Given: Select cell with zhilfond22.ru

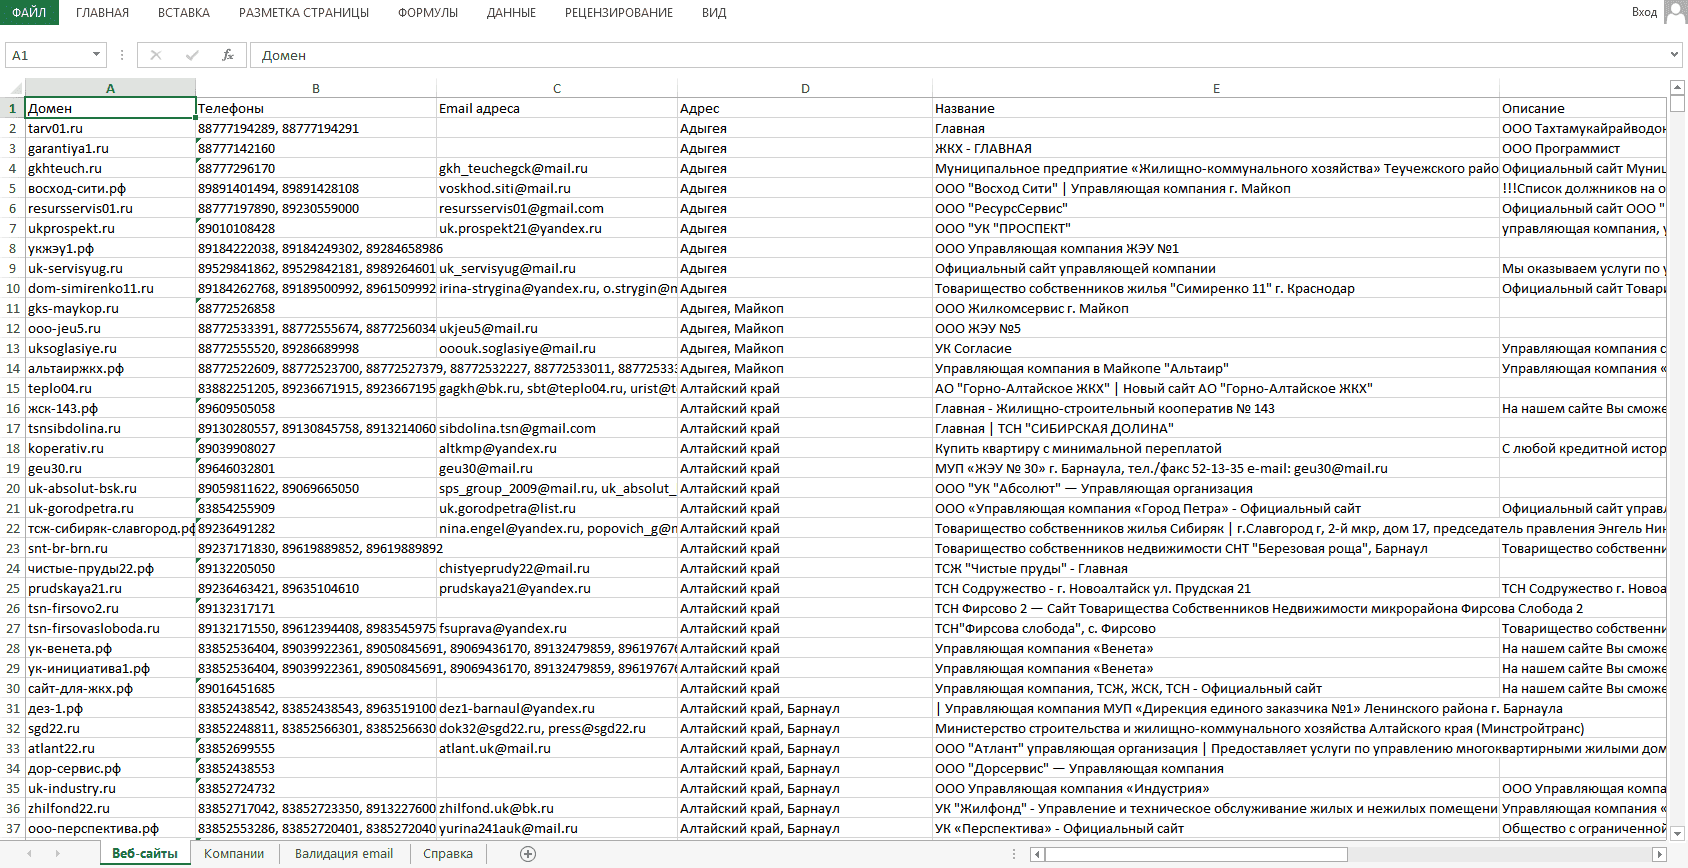Looking at the screenshot, I should (110, 808).
